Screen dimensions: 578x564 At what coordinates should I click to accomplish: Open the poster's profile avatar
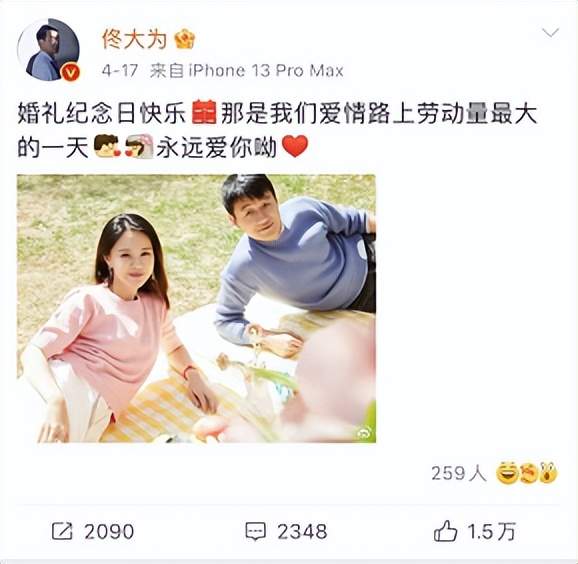tap(48, 49)
